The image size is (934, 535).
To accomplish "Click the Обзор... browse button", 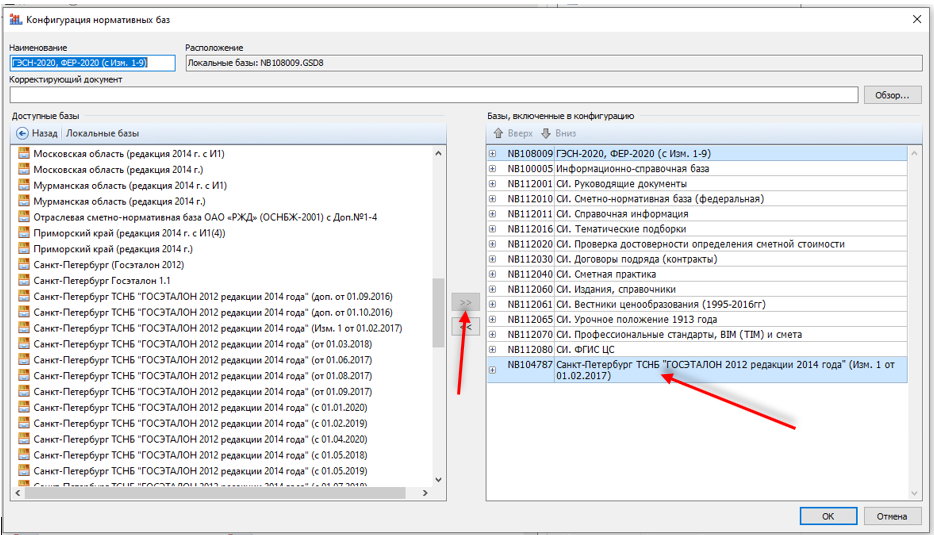I will [892, 95].
